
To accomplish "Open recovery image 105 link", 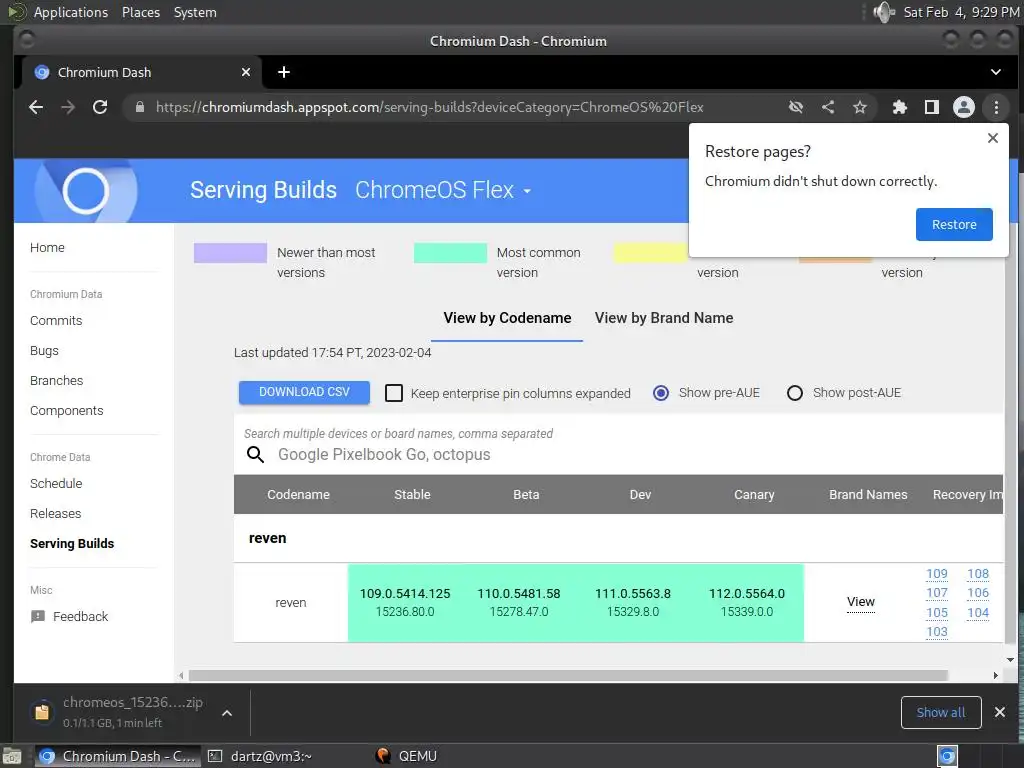I will pyautogui.click(x=936, y=613).
